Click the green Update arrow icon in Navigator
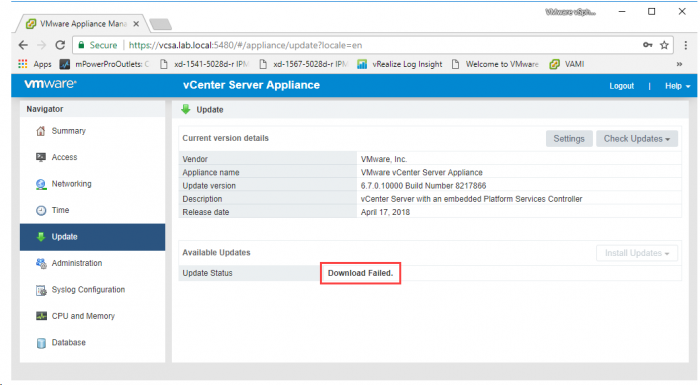 [x=41, y=237]
